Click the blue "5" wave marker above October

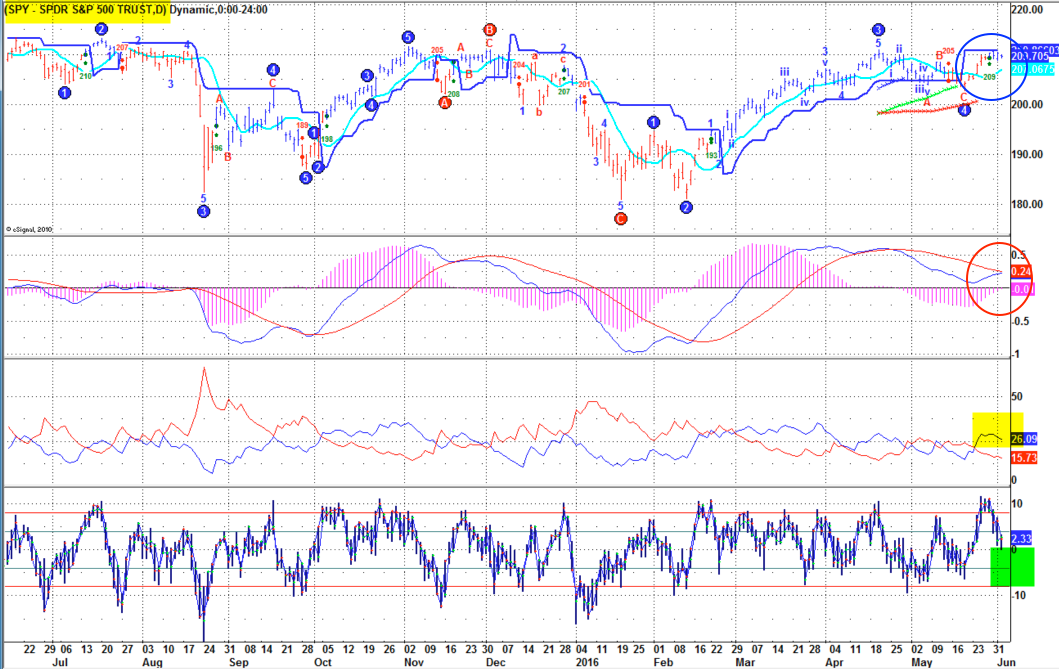407,36
